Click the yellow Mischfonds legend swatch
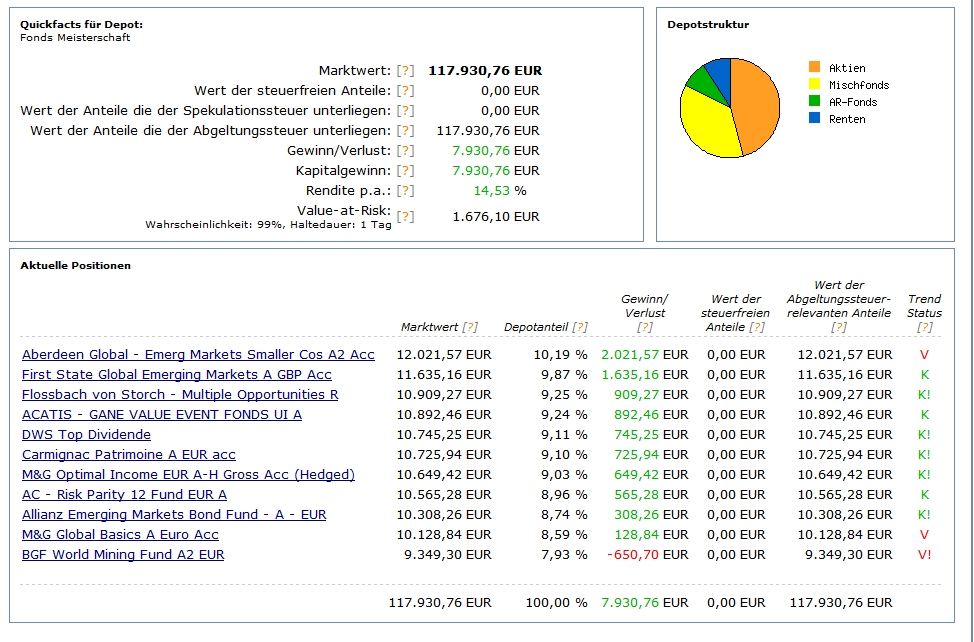The height and width of the screenshot is (642, 974). point(814,85)
